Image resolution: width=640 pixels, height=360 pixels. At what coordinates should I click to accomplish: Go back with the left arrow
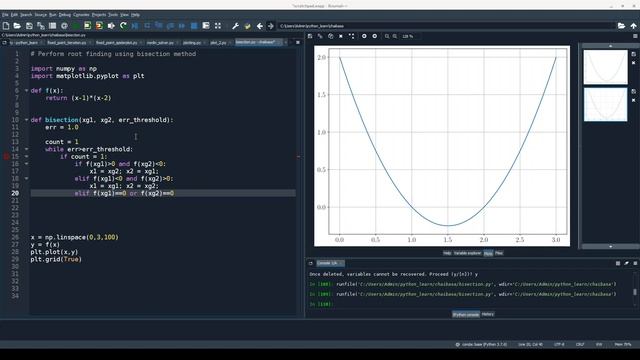(x=260, y=26)
